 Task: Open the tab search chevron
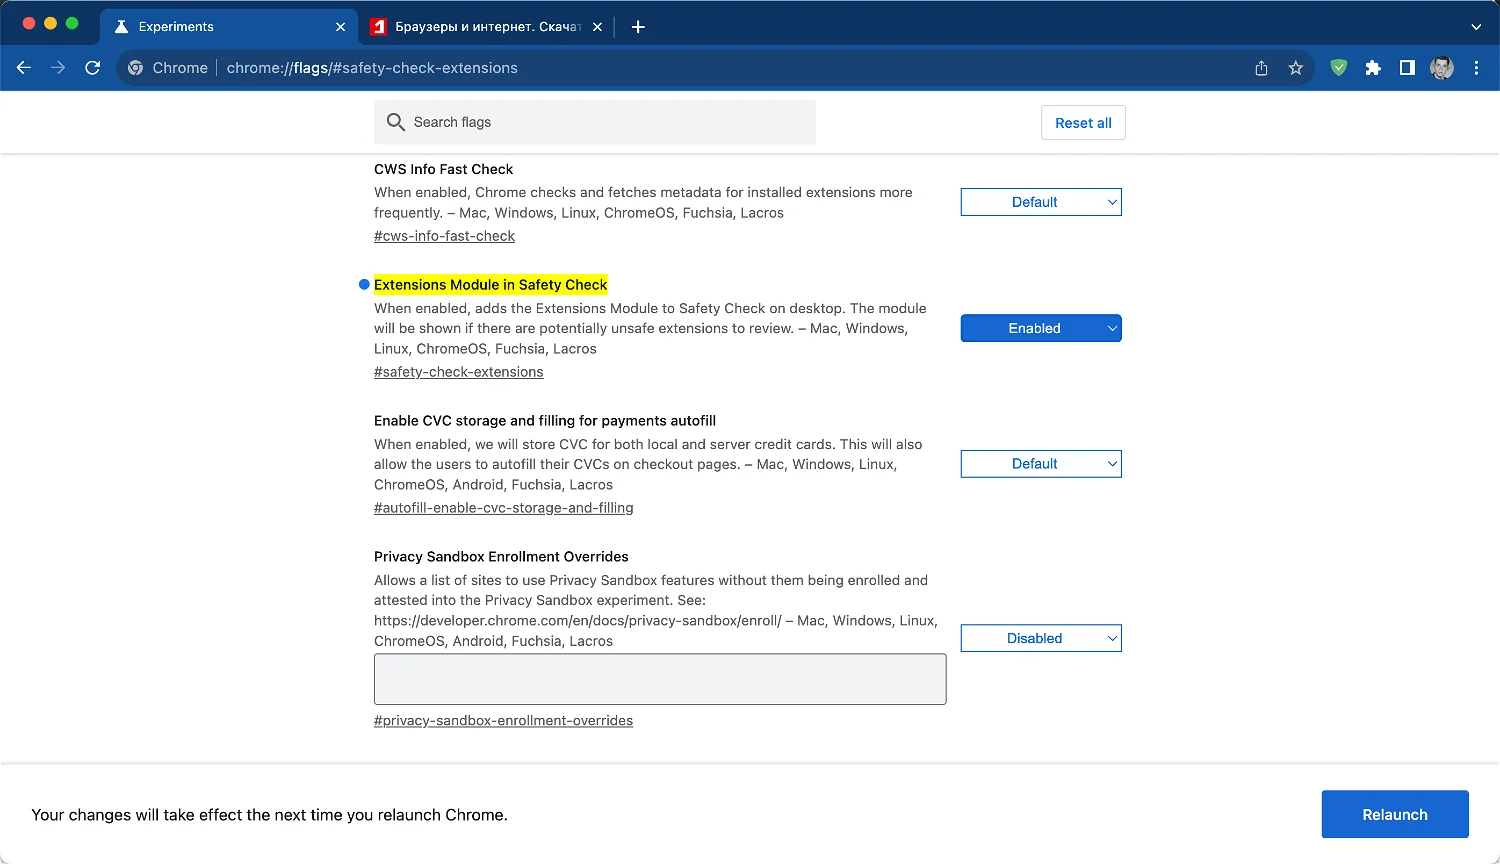tap(1476, 27)
